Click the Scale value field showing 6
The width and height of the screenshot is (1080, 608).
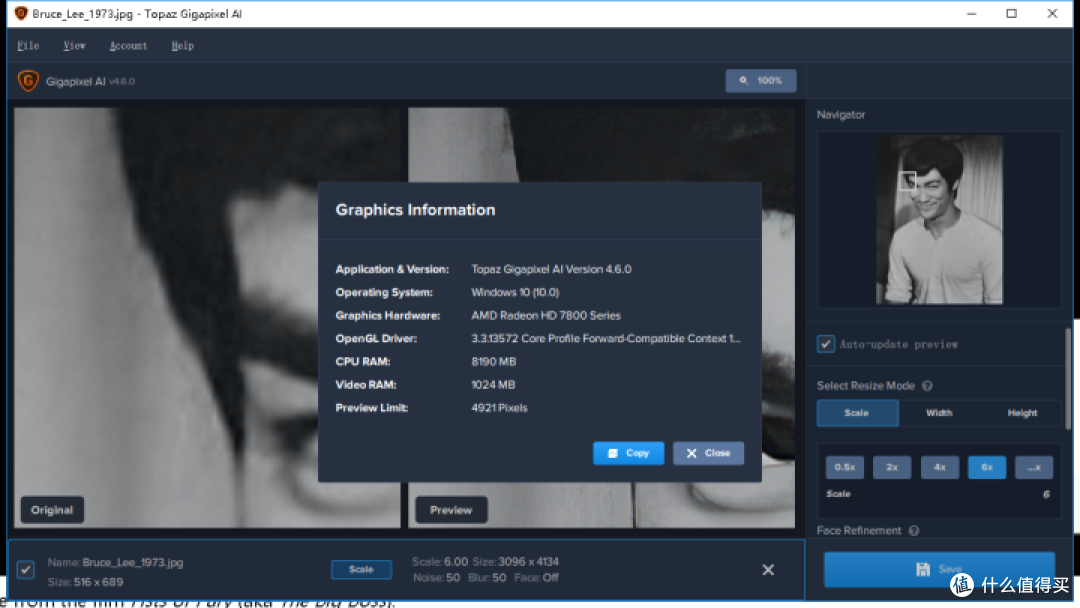[x=1046, y=494]
